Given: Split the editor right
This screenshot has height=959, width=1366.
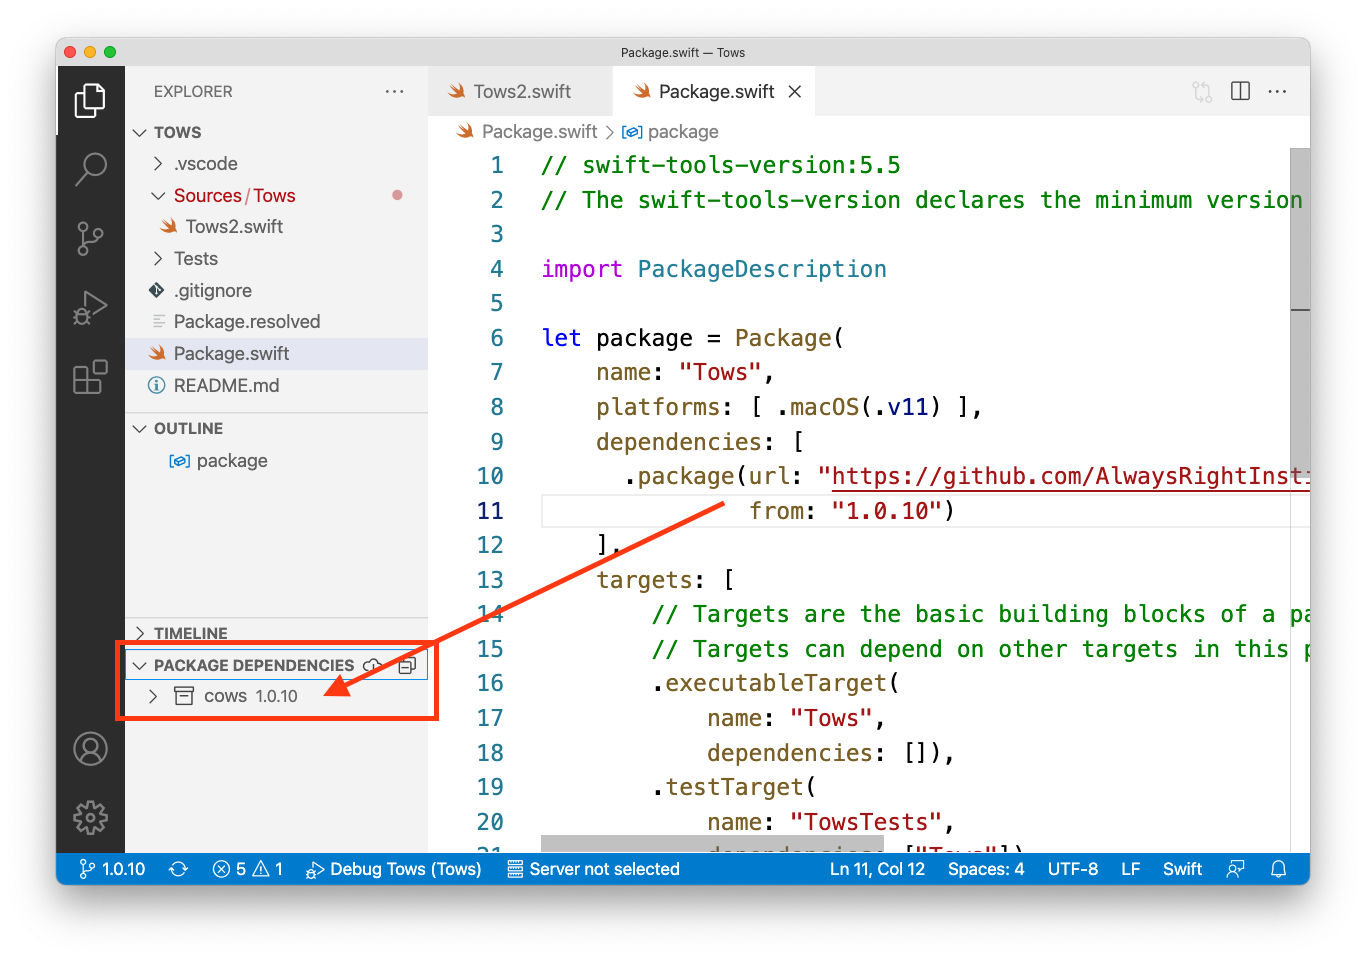Looking at the screenshot, I should click(x=1240, y=91).
